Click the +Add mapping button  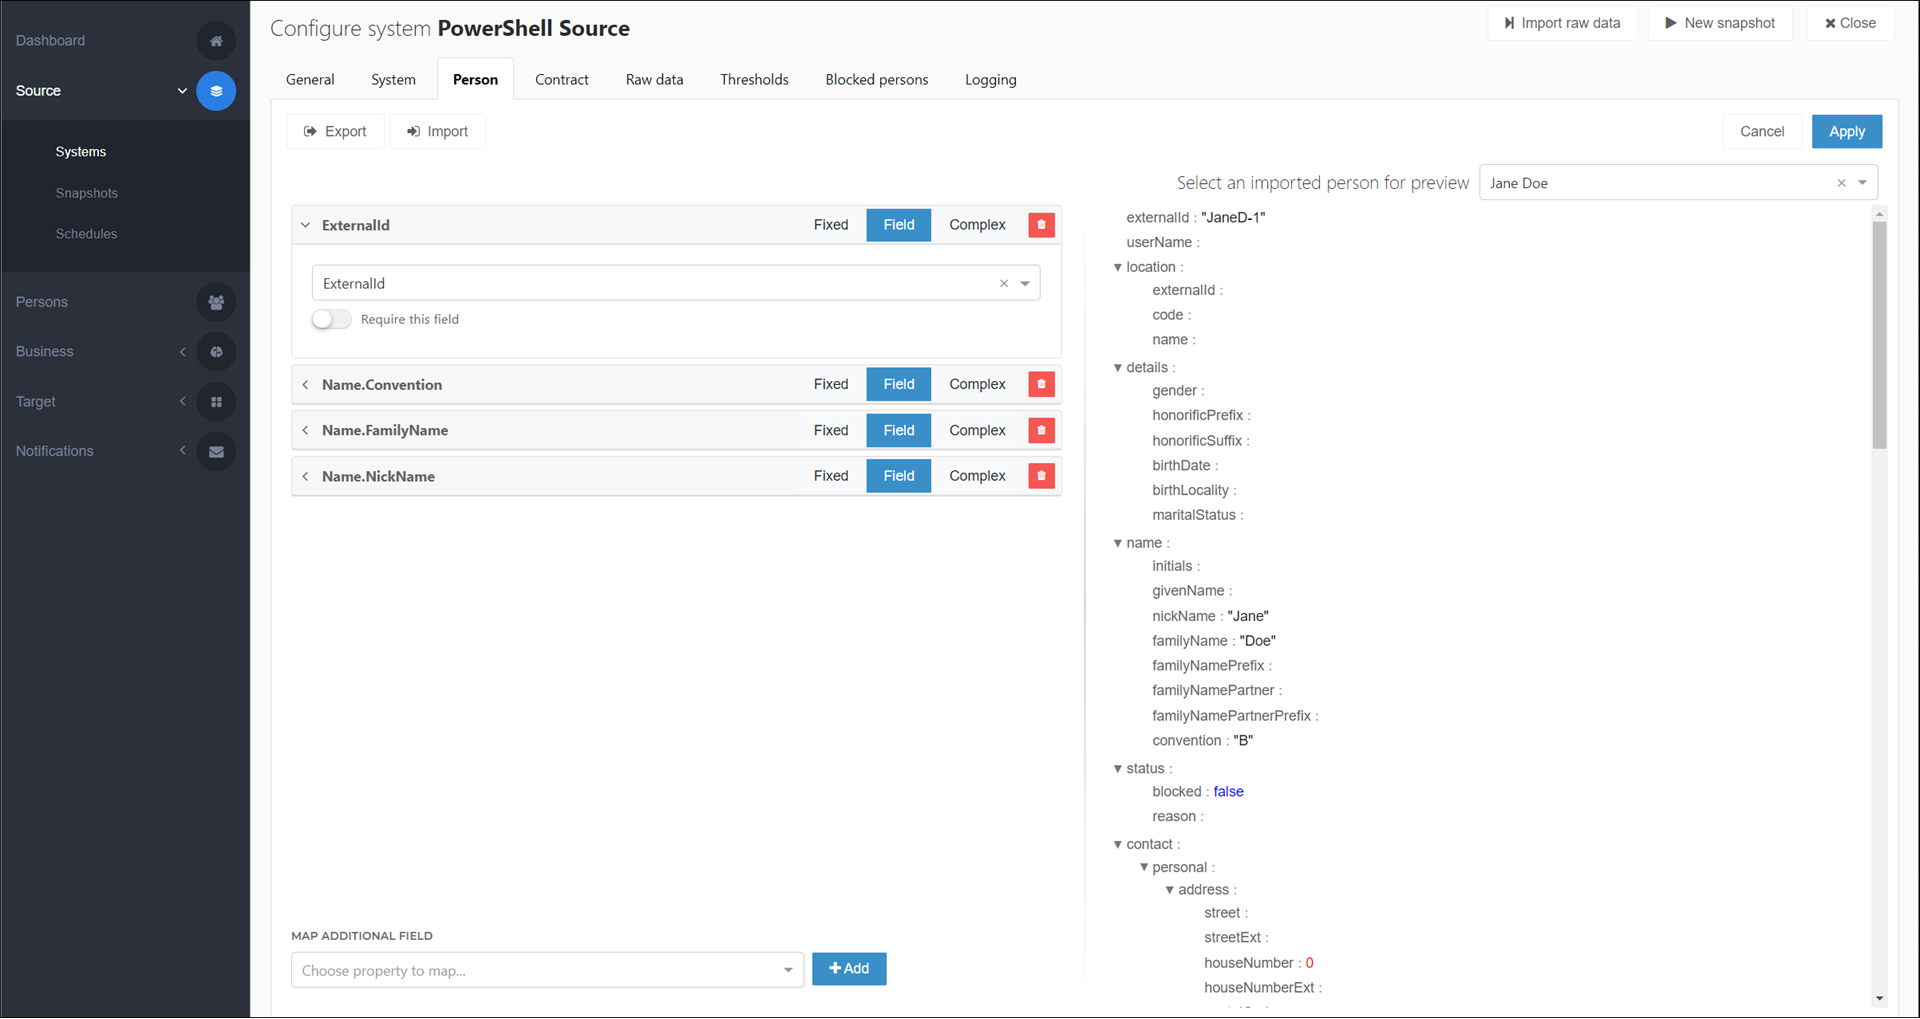click(x=849, y=969)
